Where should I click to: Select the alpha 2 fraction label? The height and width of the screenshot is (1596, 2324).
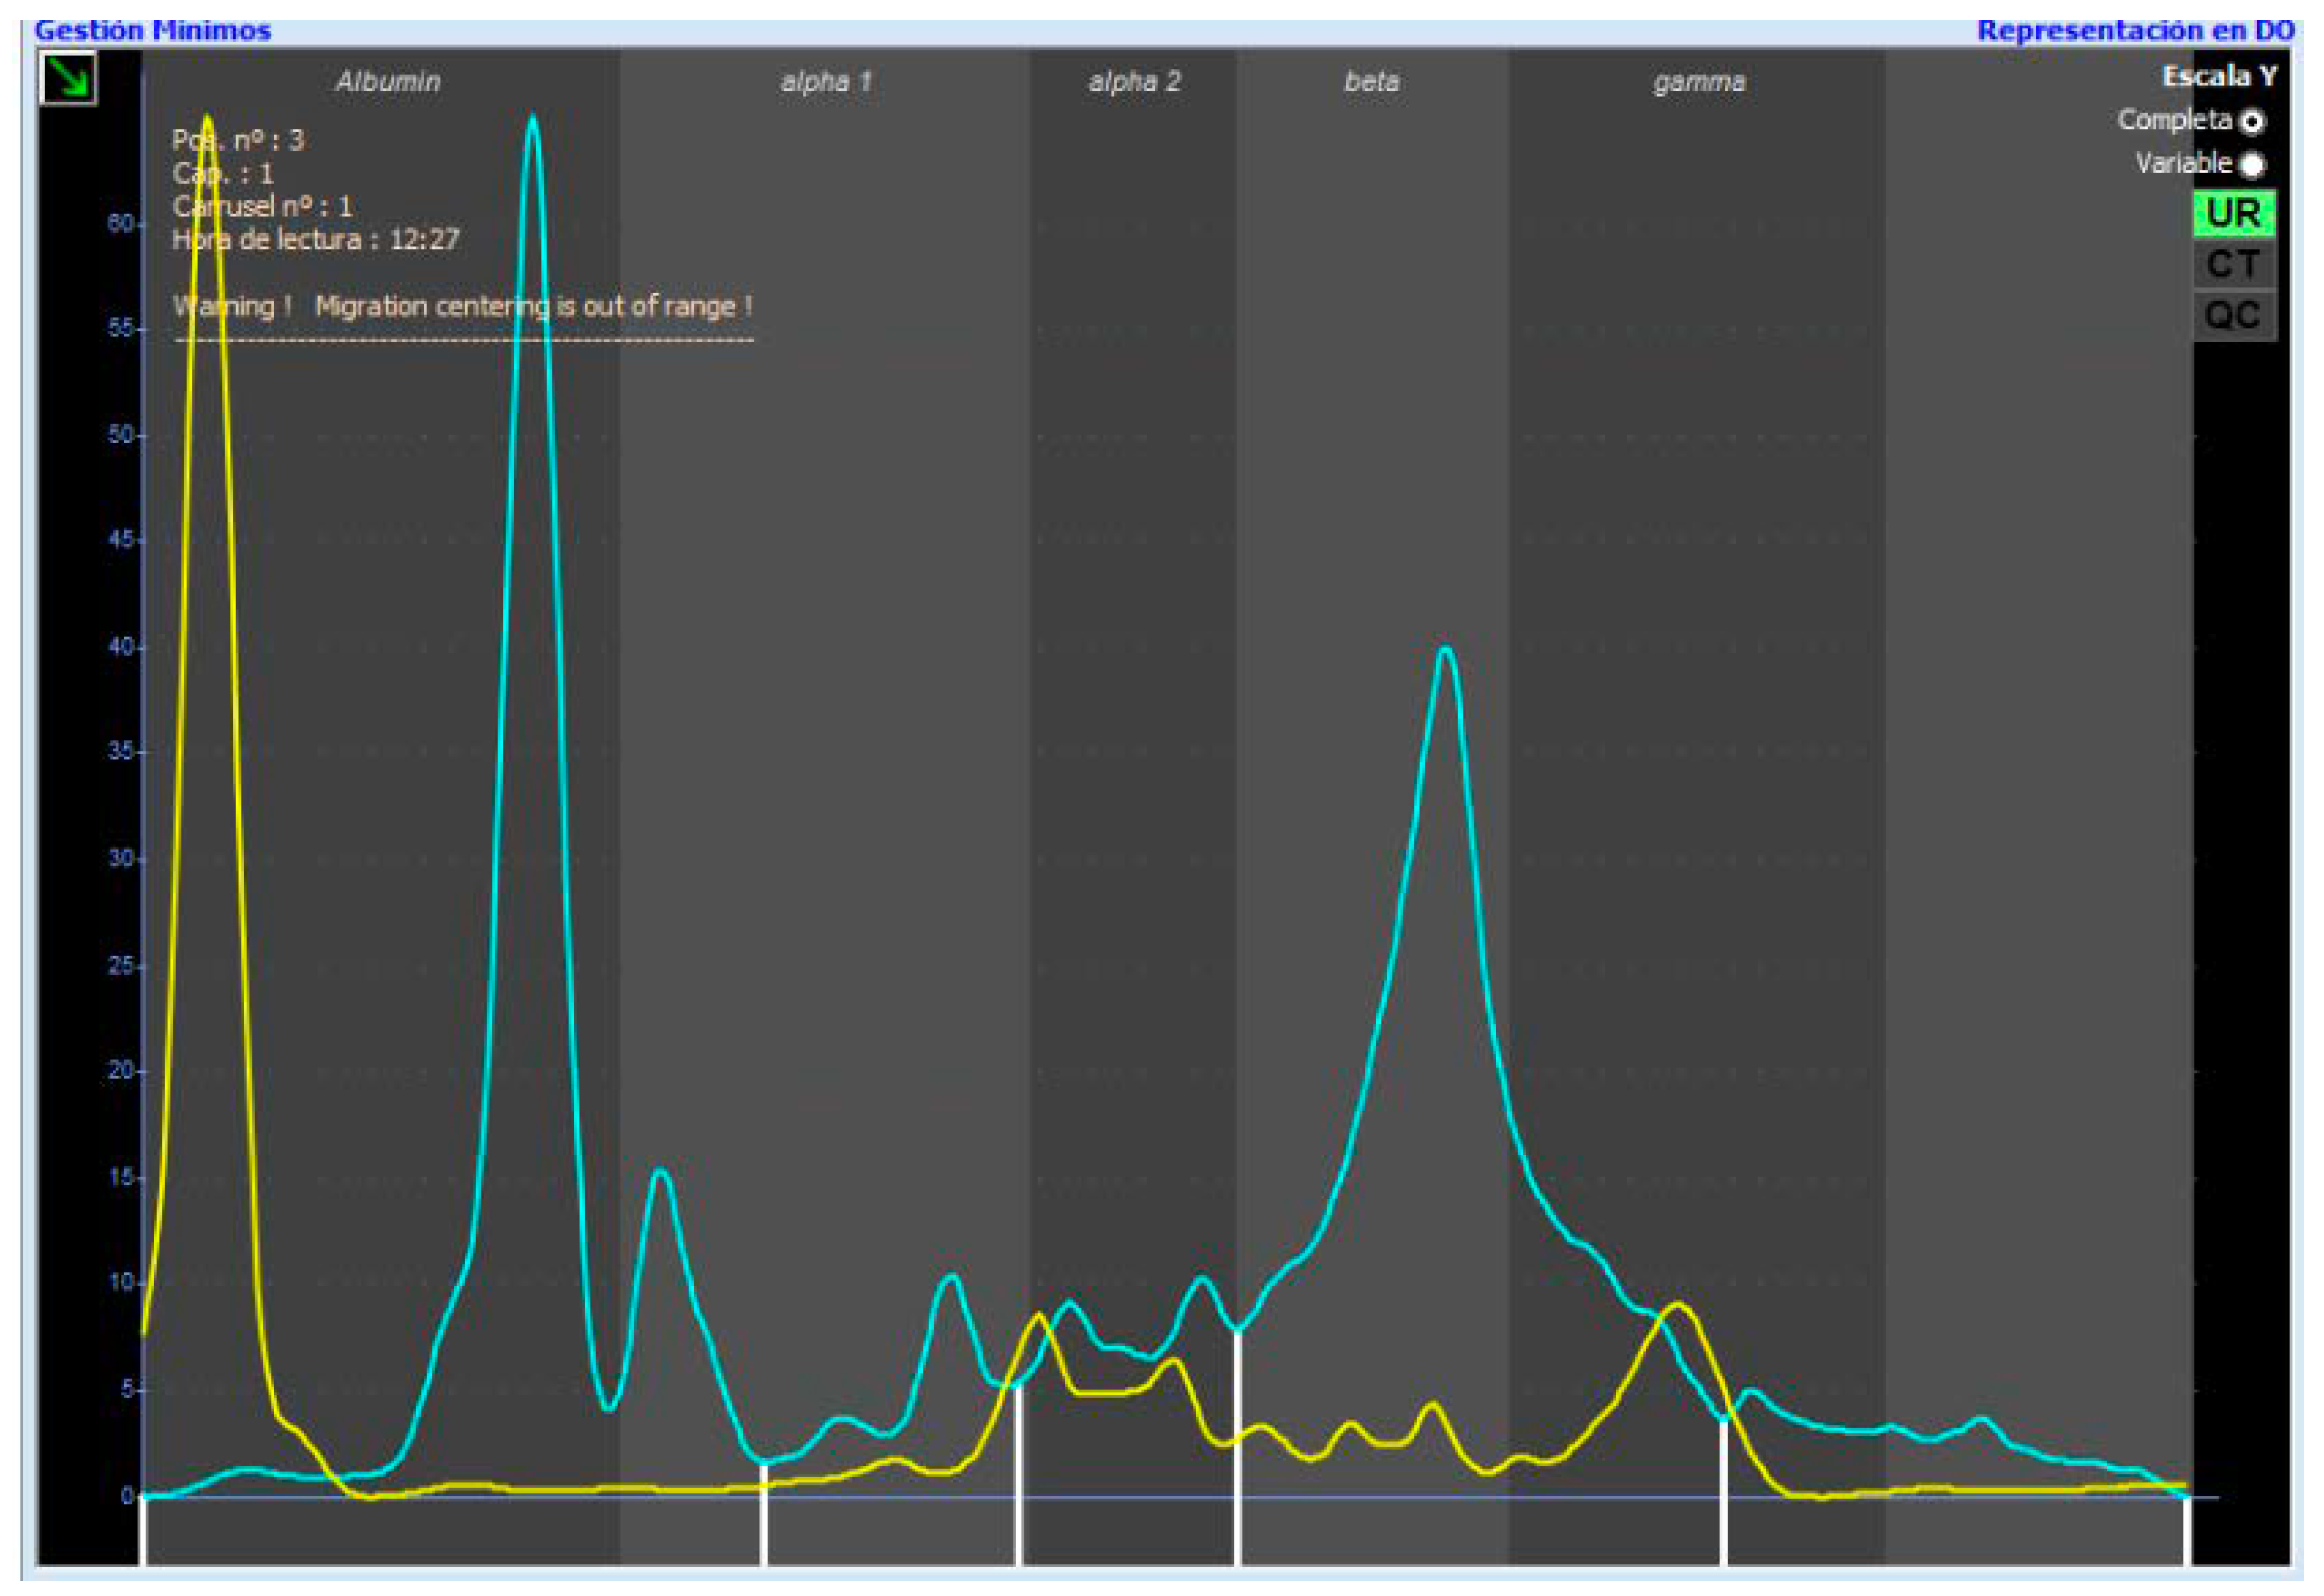1134,82
